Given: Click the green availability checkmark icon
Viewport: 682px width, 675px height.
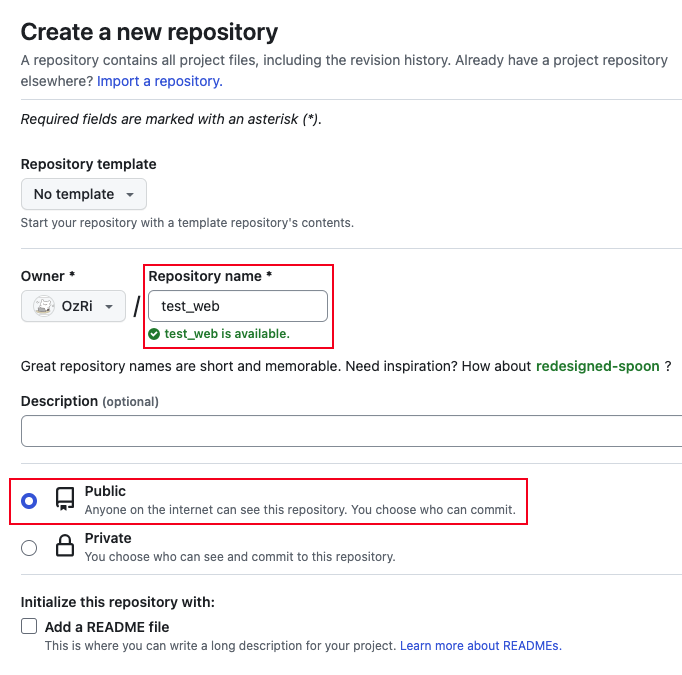Looking at the screenshot, I should 154,334.
